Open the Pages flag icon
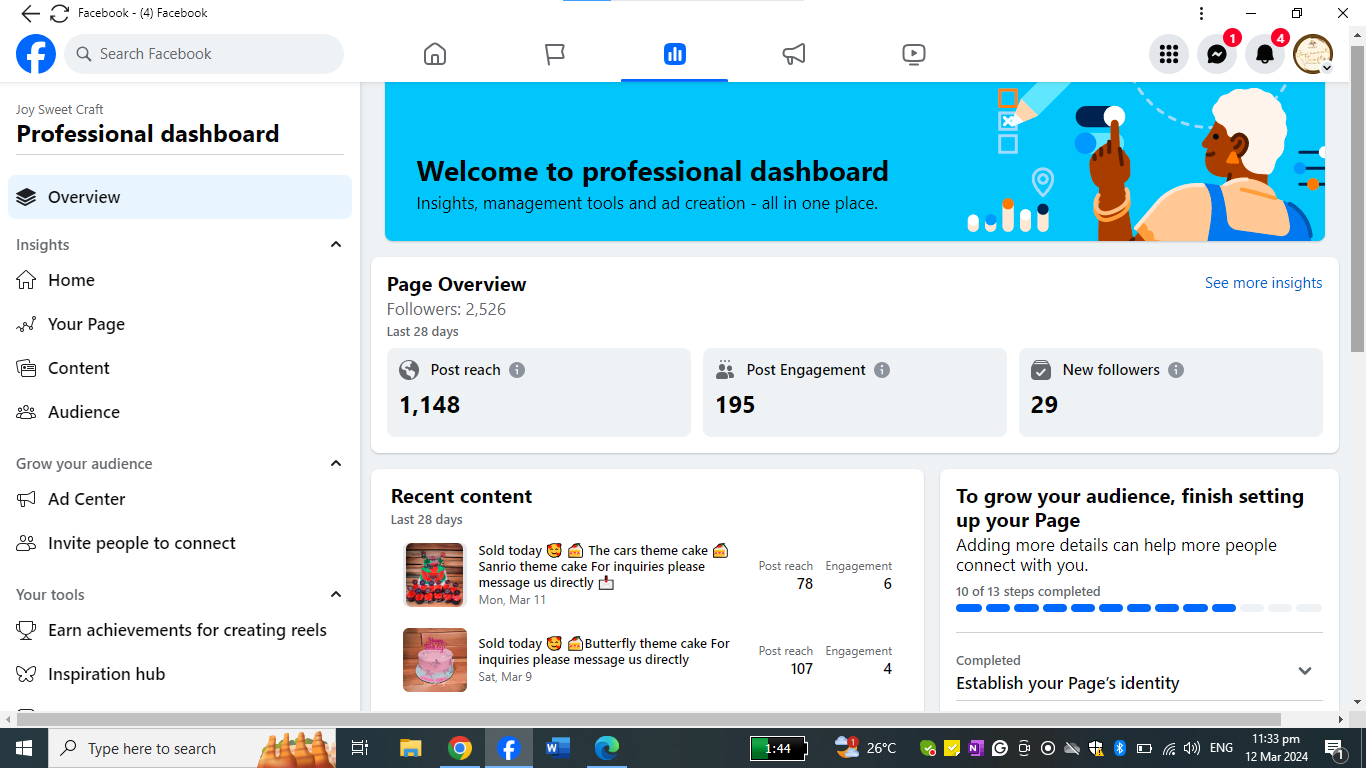This screenshot has width=1366, height=768. [x=555, y=54]
